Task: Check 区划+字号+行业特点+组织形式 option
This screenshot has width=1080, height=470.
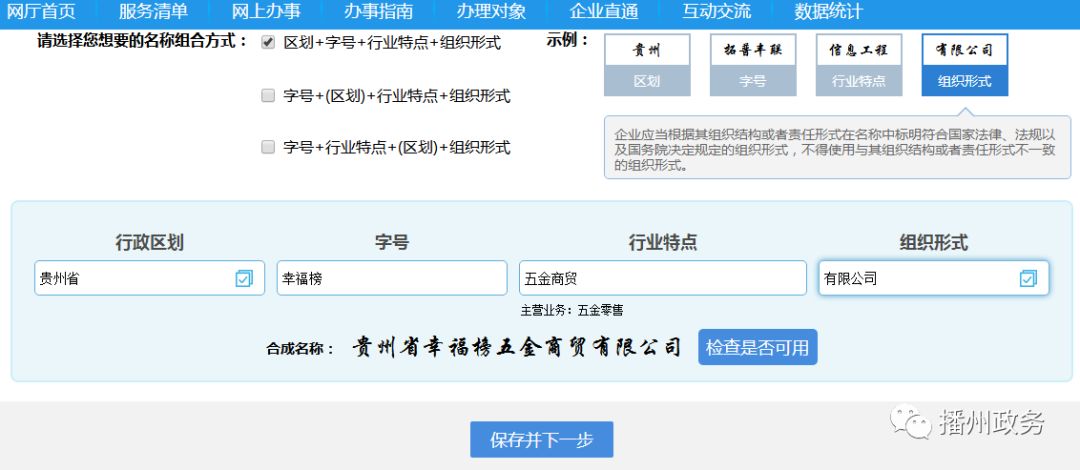Action: (x=268, y=43)
